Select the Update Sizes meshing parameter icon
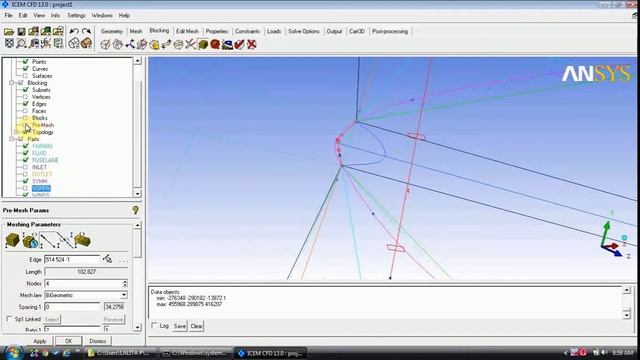Image resolution: width=640 pixels, height=360 pixels. (x=12, y=240)
